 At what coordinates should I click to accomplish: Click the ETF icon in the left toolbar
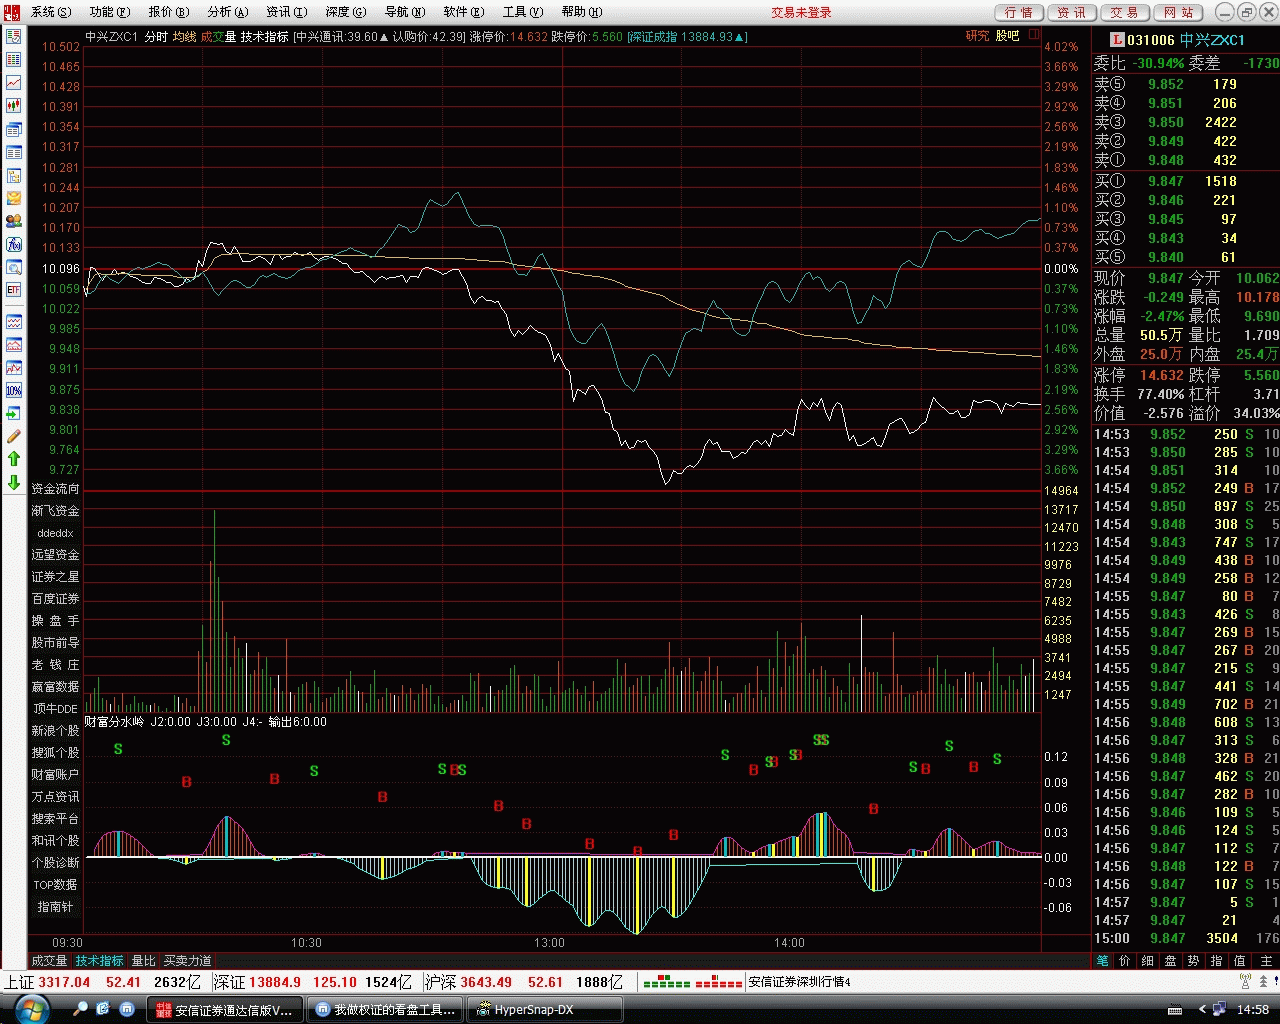14,290
